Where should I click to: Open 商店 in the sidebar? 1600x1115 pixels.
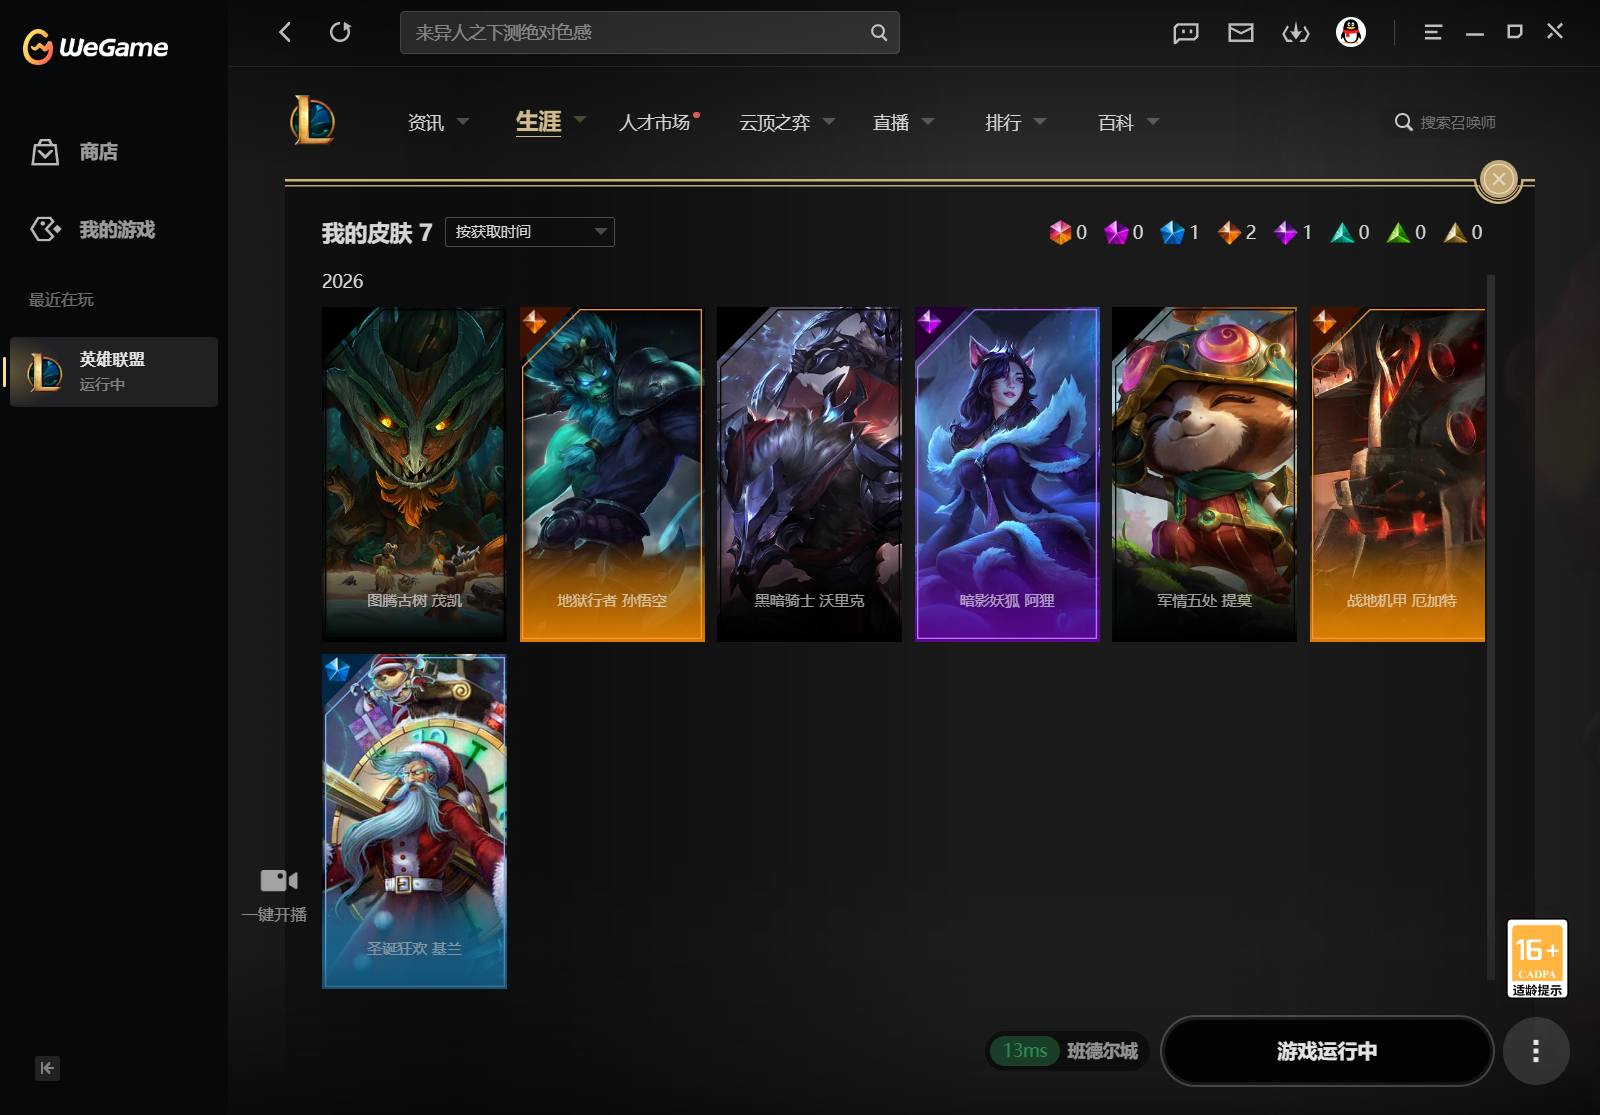[75, 152]
